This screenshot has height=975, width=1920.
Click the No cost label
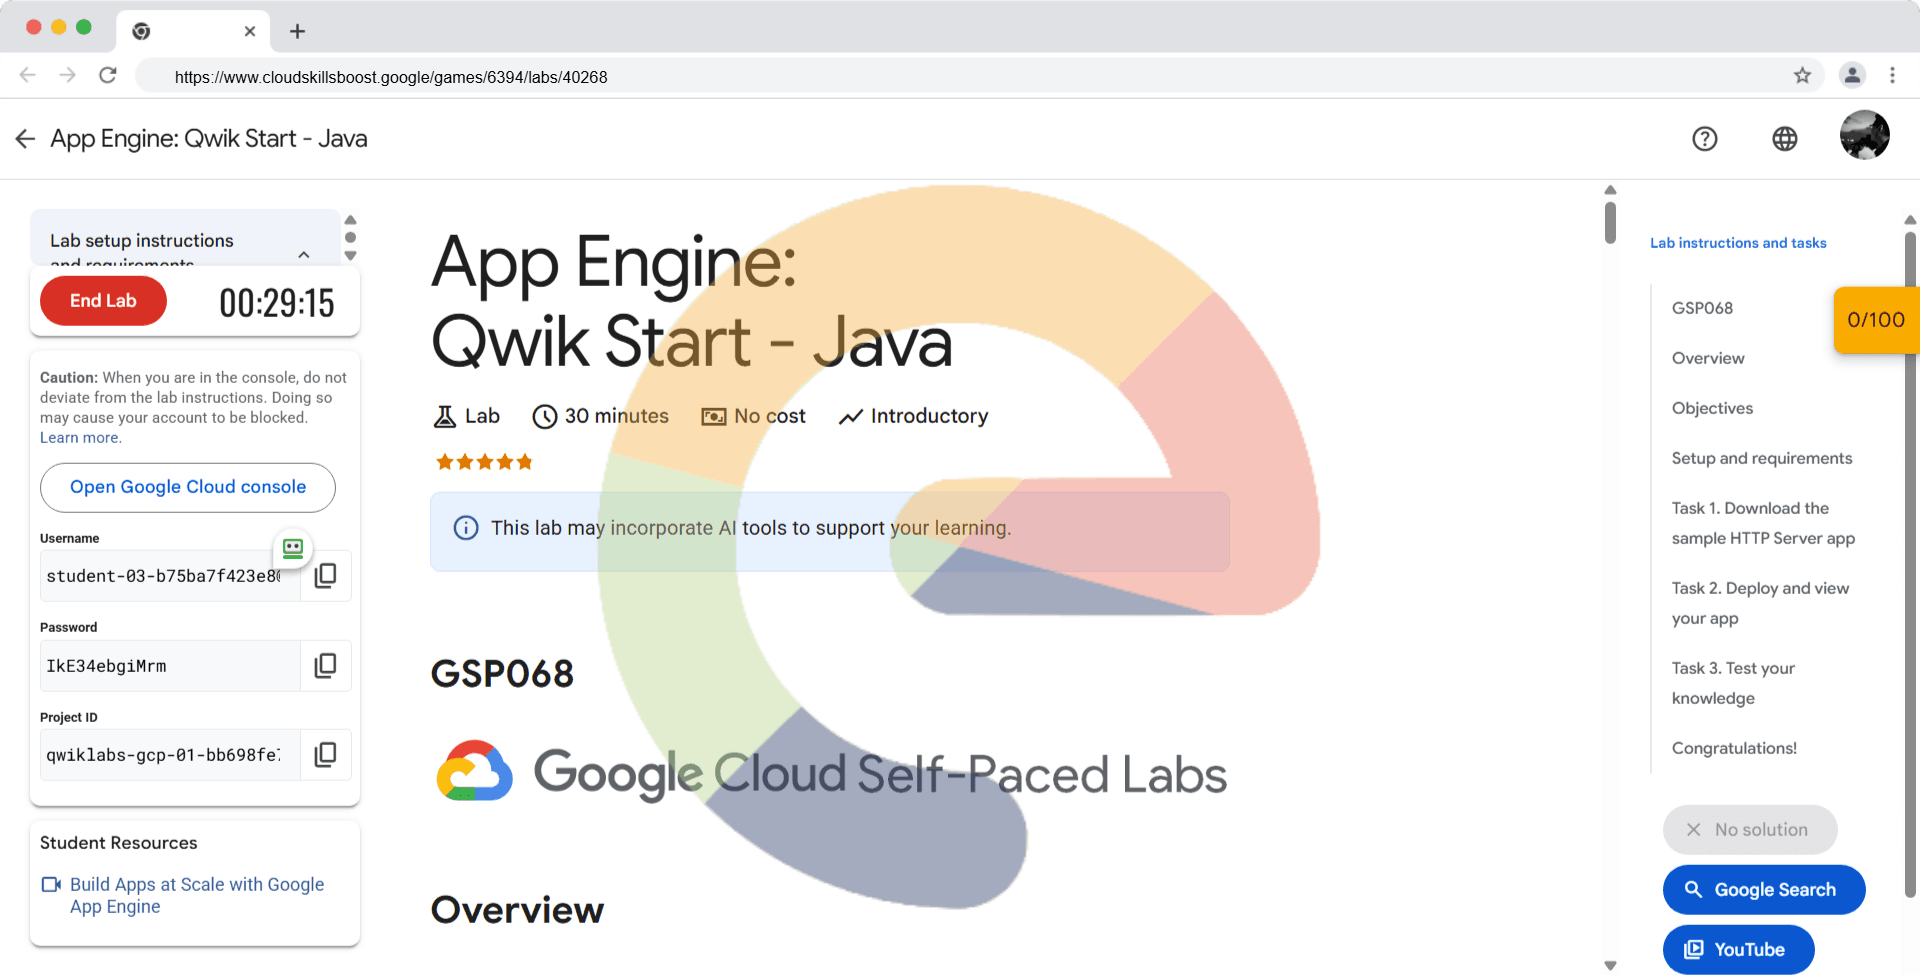[769, 416]
